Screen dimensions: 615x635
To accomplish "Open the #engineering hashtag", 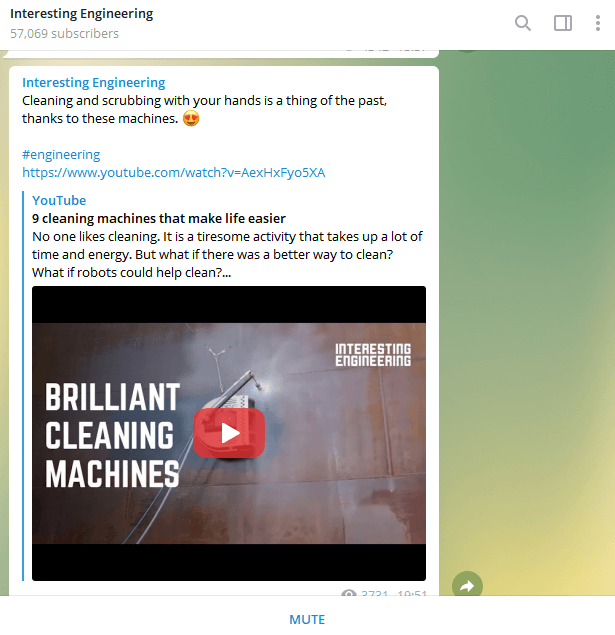I will (61, 154).
